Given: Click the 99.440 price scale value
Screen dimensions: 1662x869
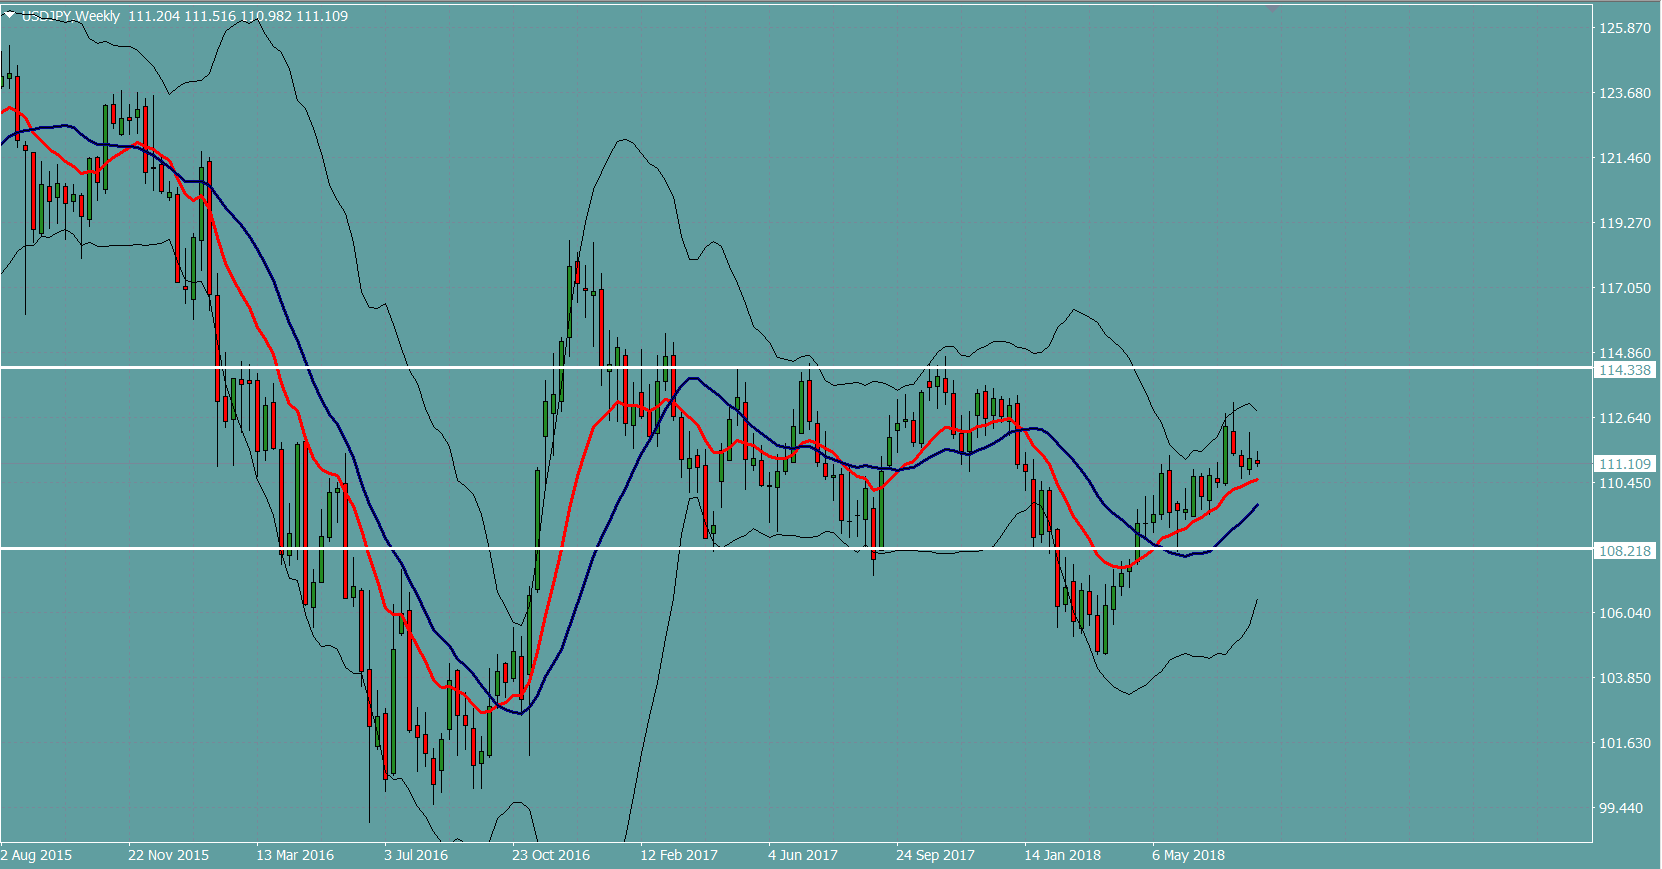Looking at the screenshot, I should point(1621,808).
